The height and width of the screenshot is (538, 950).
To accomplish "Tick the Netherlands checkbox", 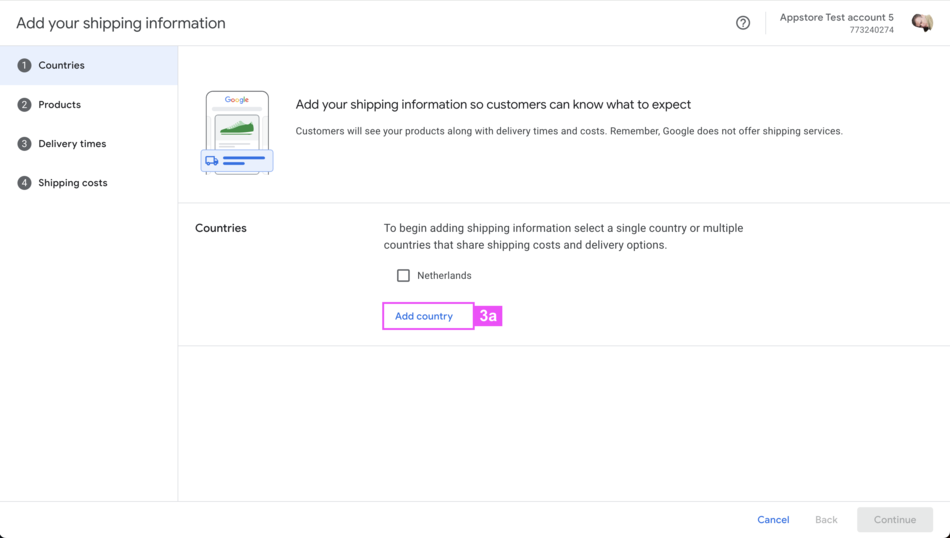I will tap(403, 276).
